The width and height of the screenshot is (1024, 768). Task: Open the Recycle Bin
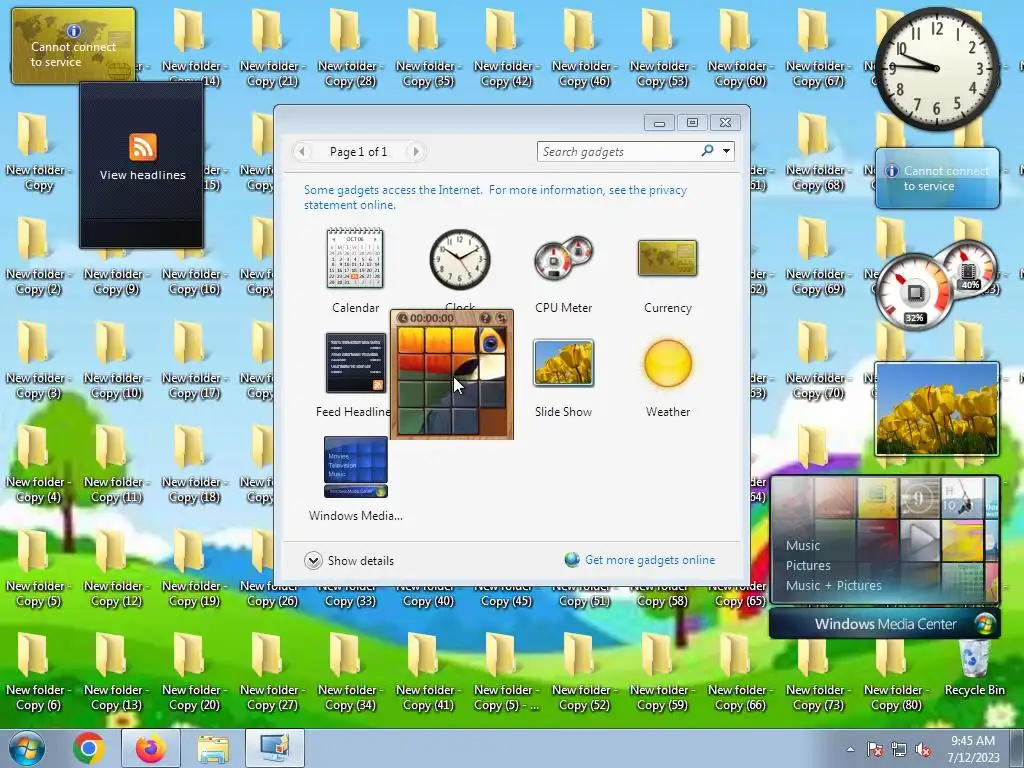coord(974,667)
